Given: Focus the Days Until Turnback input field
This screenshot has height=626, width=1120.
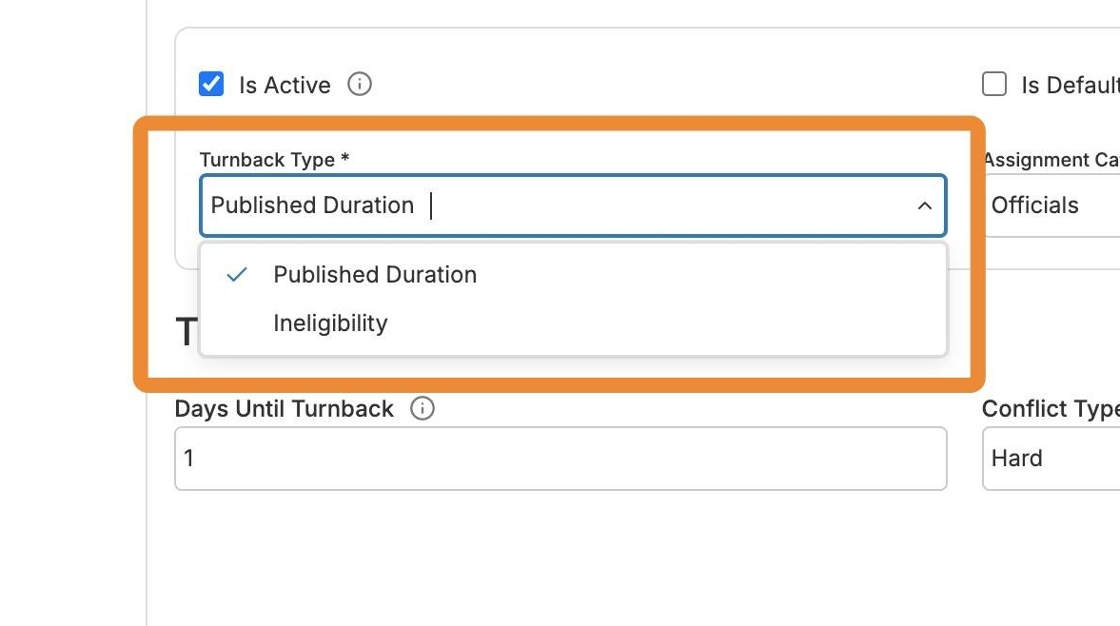Looking at the screenshot, I should click(x=560, y=459).
